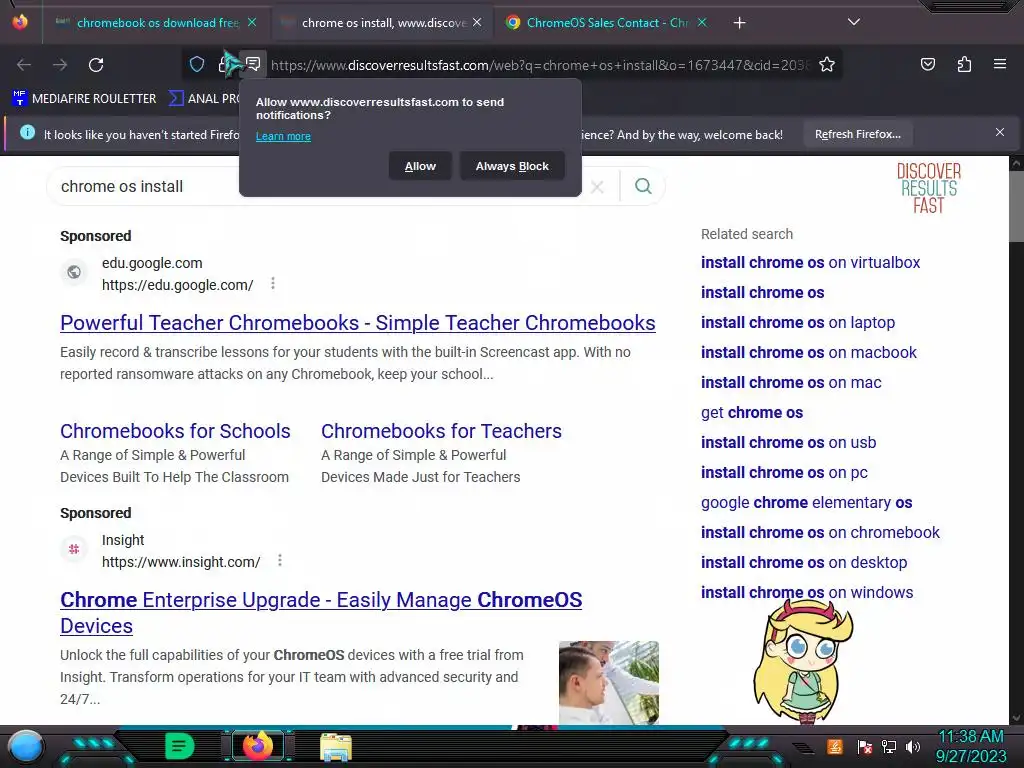
Task: Bookmark this page with the star icon
Action: (x=827, y=64)
